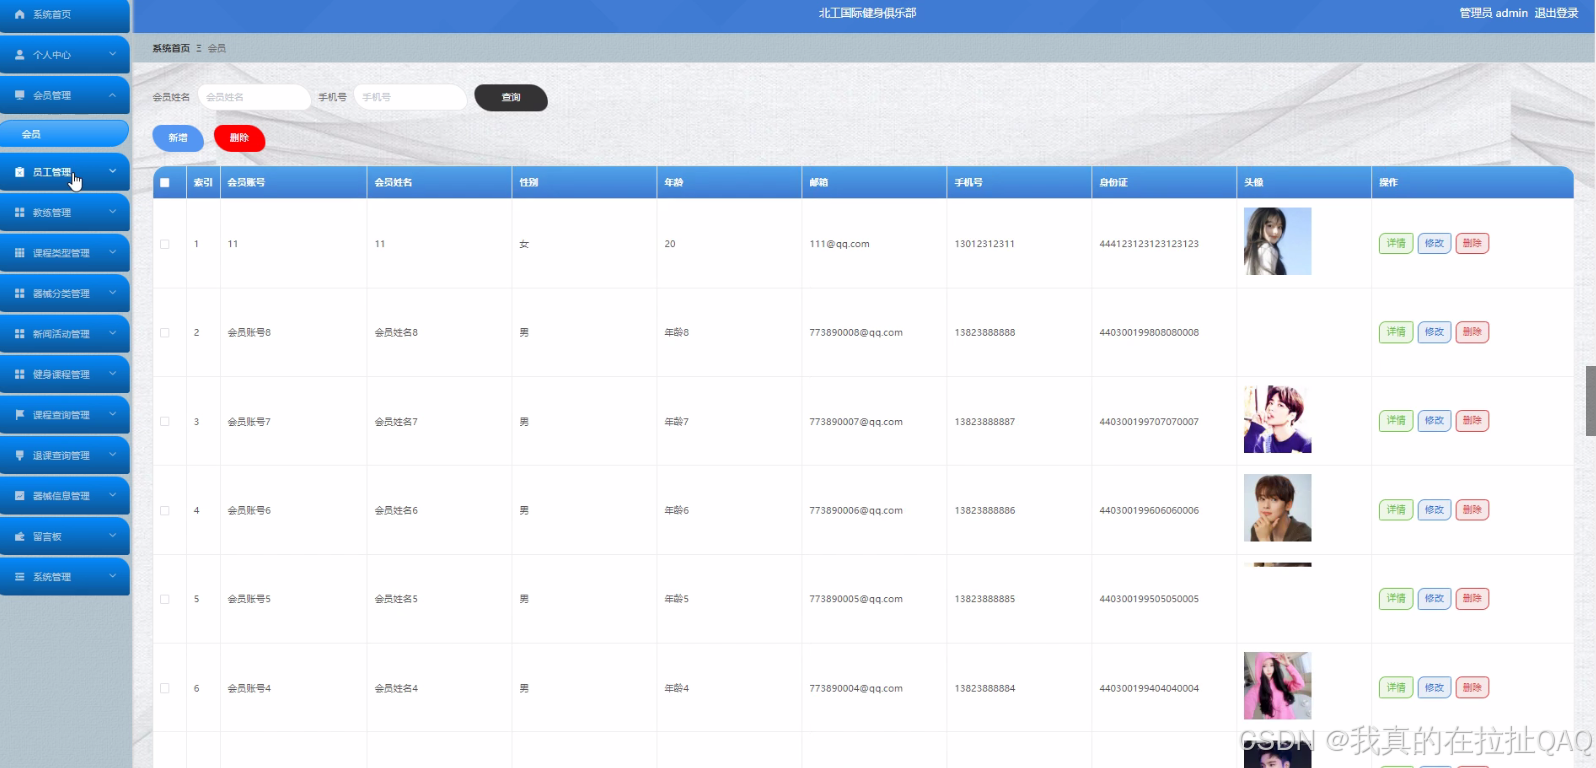Click the thumbs-up icon beside 留言板
Viewport: 1596px width, 768px height.
coord(19,537)
